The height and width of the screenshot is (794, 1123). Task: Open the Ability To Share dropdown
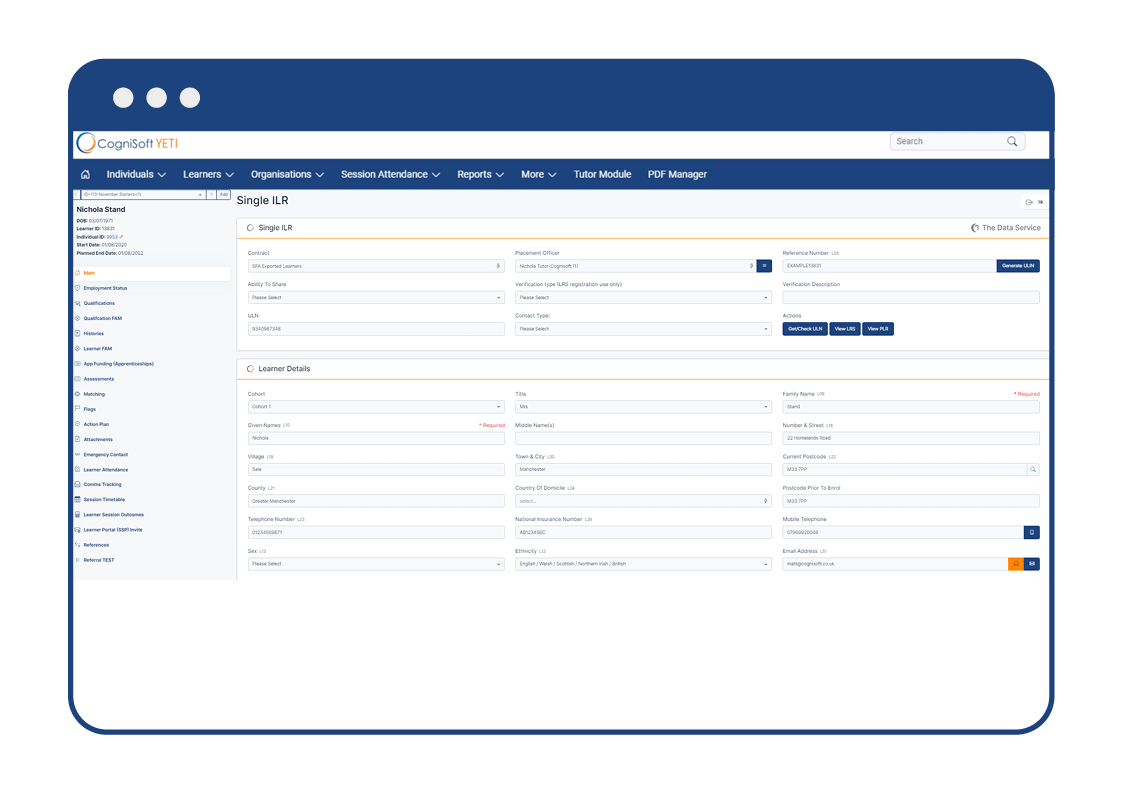[x=376, y=298]
